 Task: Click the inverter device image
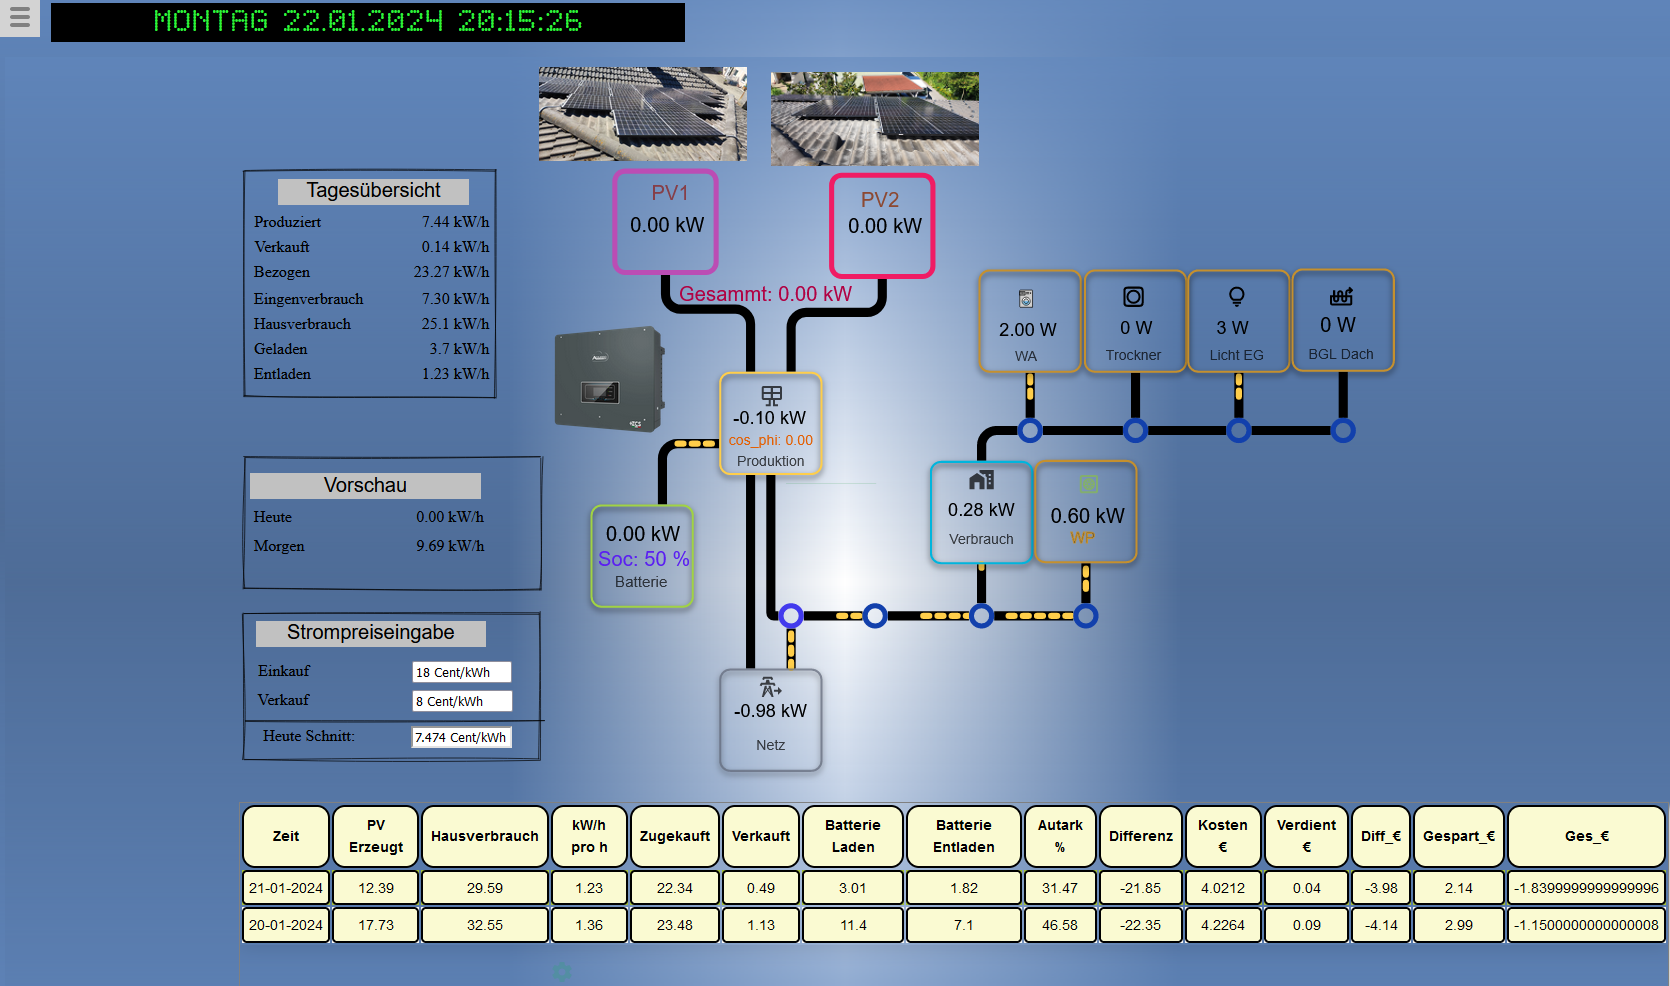coord(609,379)
